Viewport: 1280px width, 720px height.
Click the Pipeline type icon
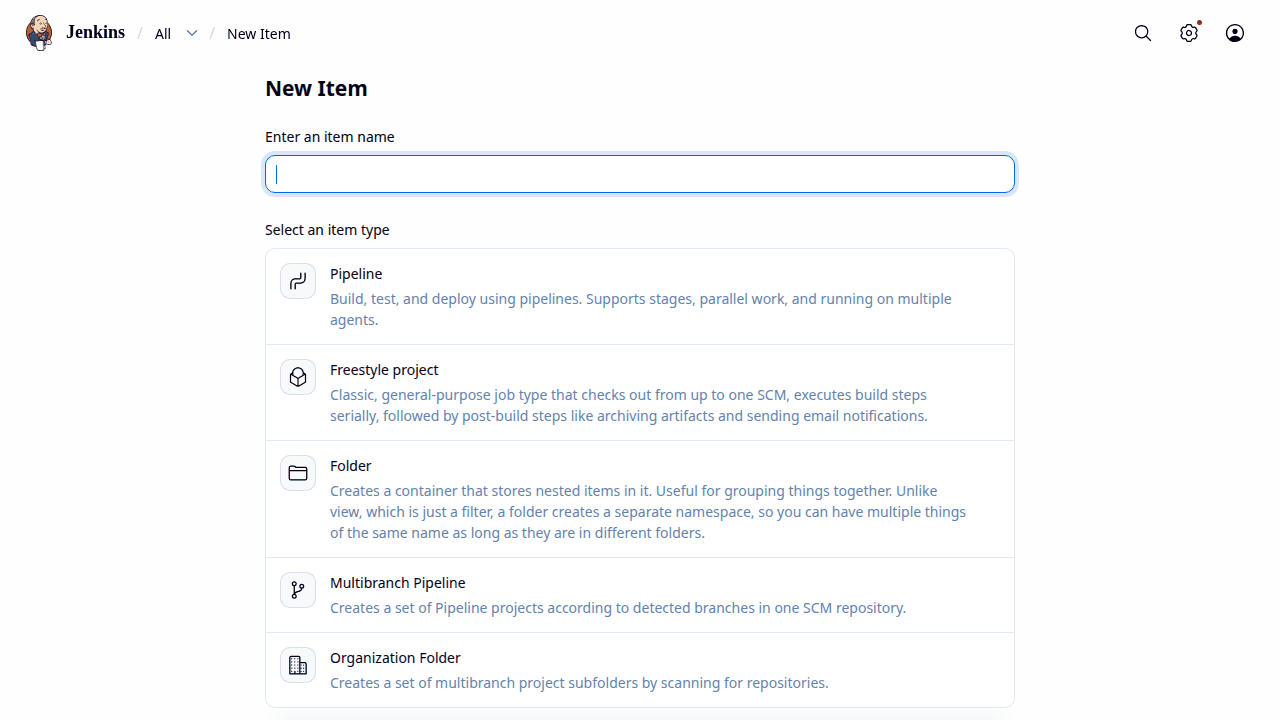[x=298, y=281]
